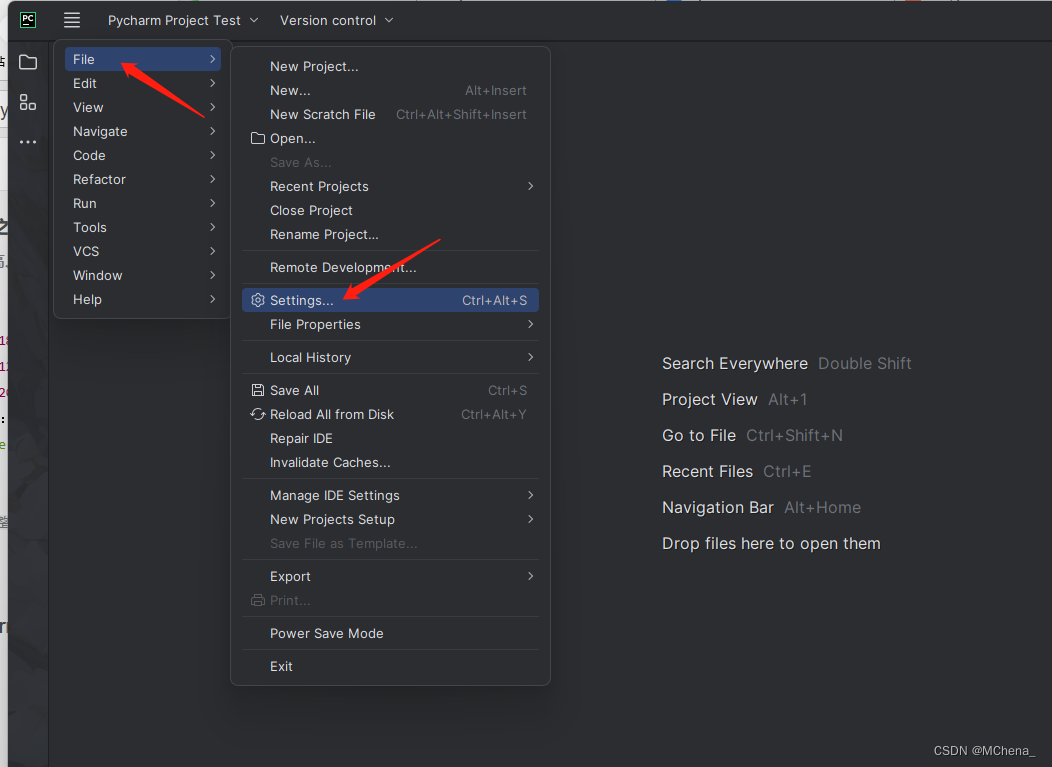This screenshot has width=1052, height=767.
Task: Select Close Project
Action: coord(390,211)
